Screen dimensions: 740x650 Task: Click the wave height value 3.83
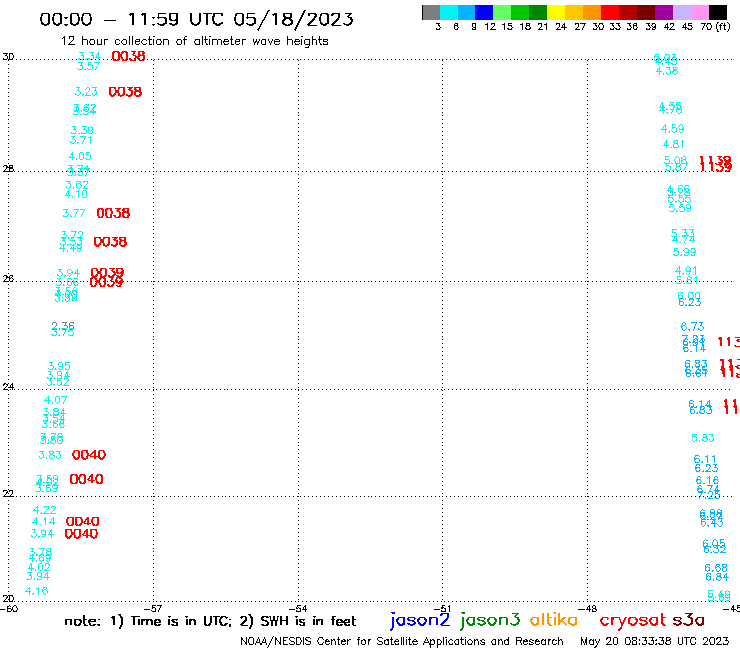click(50, 455)
